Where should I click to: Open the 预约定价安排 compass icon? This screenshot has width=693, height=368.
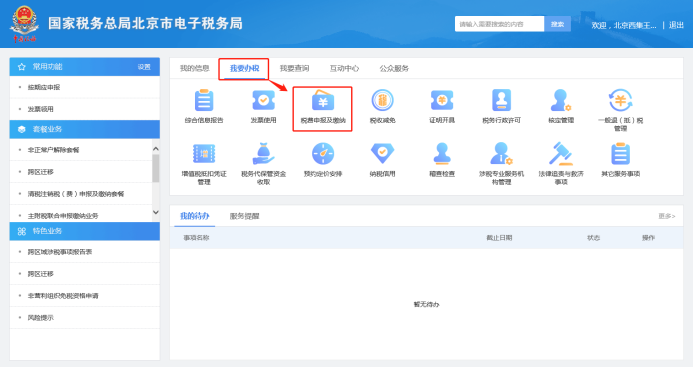[323, 153]
